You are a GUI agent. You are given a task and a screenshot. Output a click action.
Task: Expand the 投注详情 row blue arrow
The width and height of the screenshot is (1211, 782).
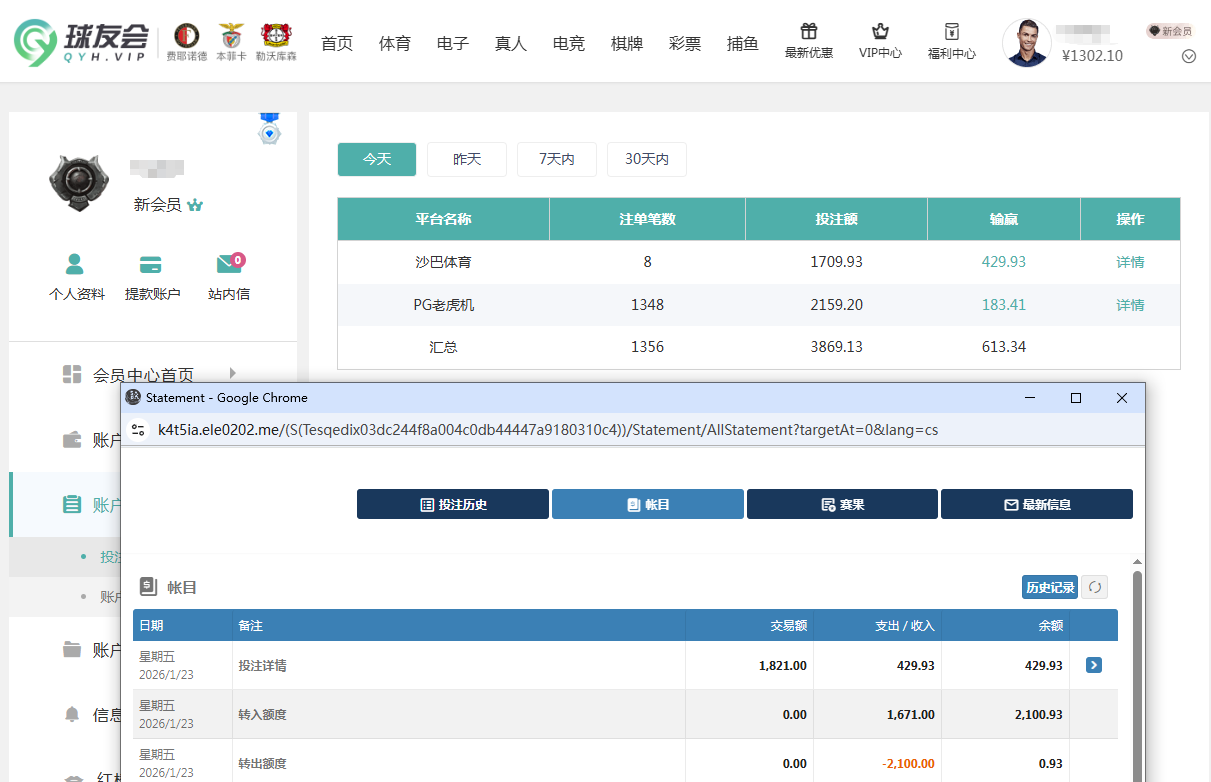pos(1093,665)
